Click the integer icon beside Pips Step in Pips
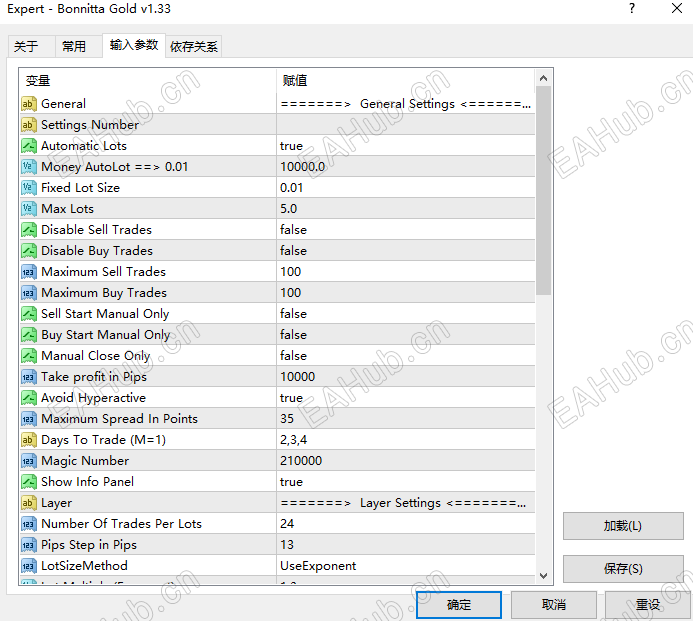The height and width of the screenshot is (621, 693). coord(29,545)
